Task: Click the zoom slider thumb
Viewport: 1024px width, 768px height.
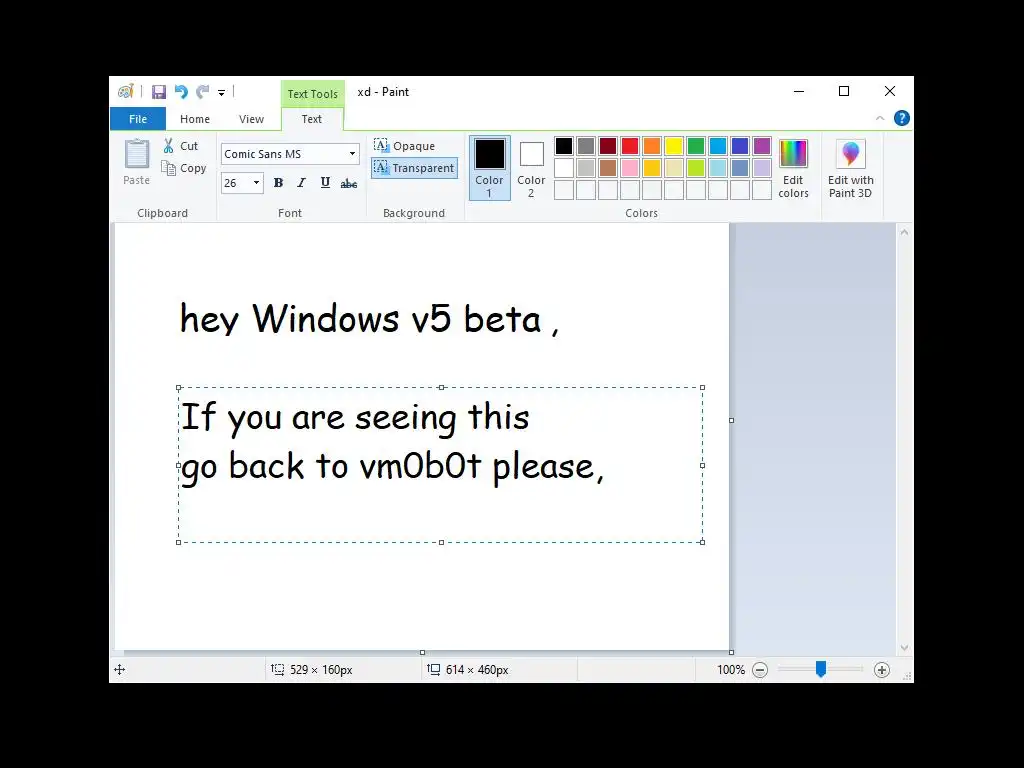Action: (821, 669)
